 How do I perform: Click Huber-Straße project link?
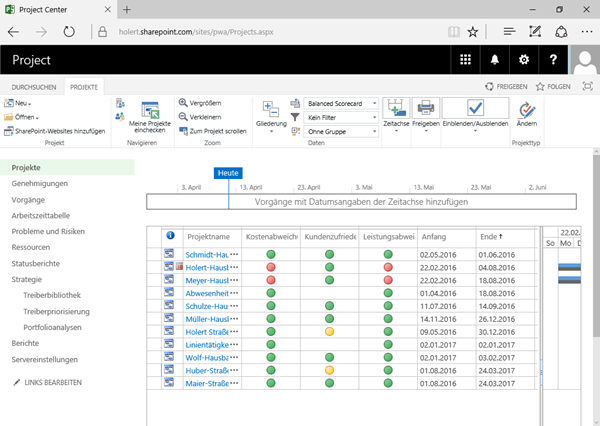pyautogui.click(x=207, y=371)
